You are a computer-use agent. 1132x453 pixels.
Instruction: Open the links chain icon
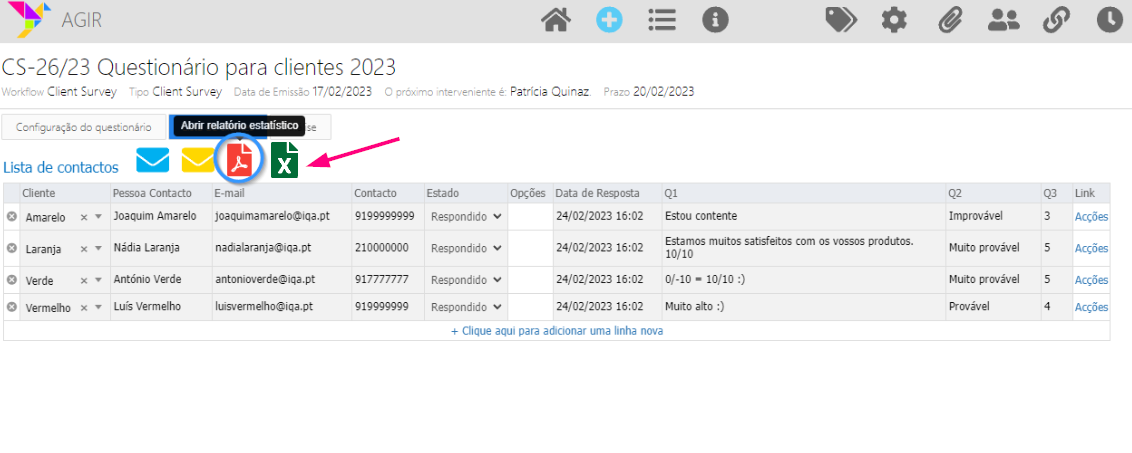tap(1056, 20)
